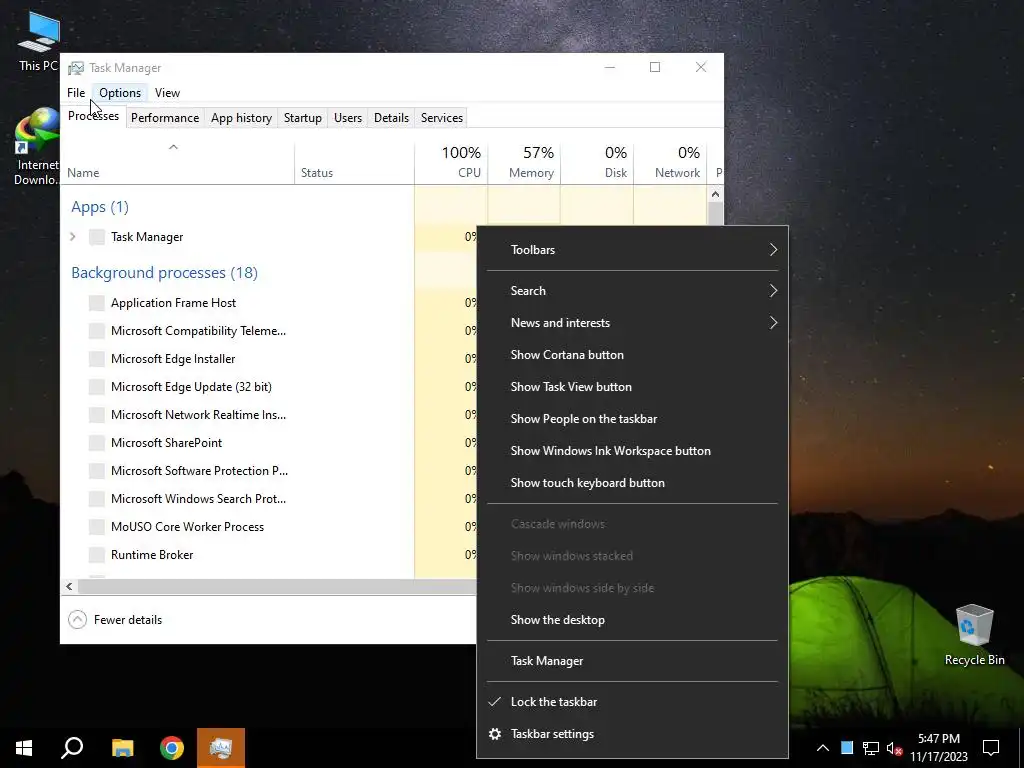Collapse to Fewer details

tap(115, 620)
